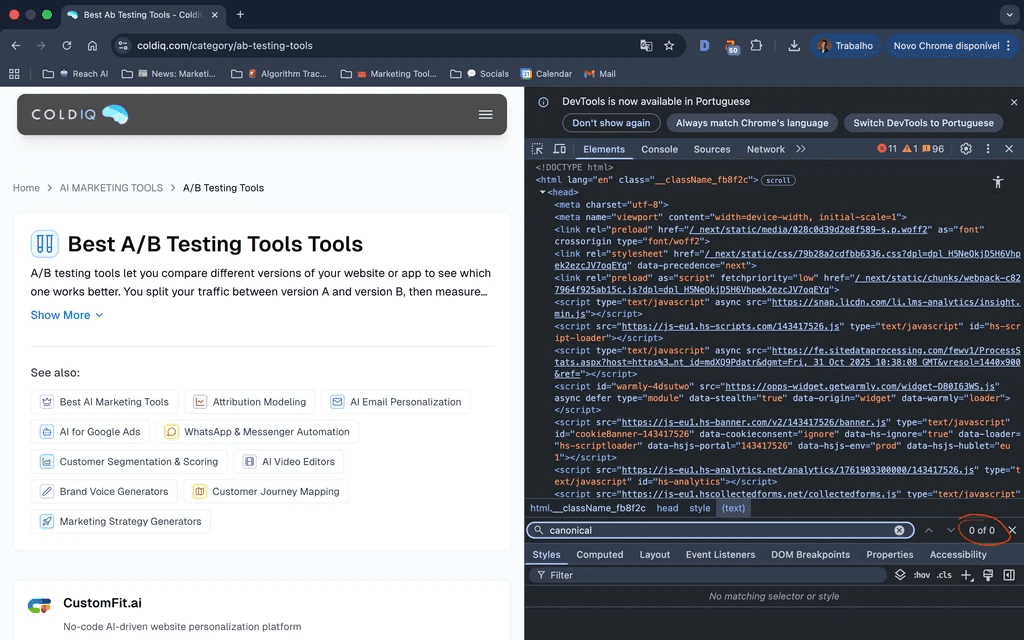The height and width of the screenshot is (640, 1024).
Task: Toggle element state :hov panel
Action: (x=921, y=575)
